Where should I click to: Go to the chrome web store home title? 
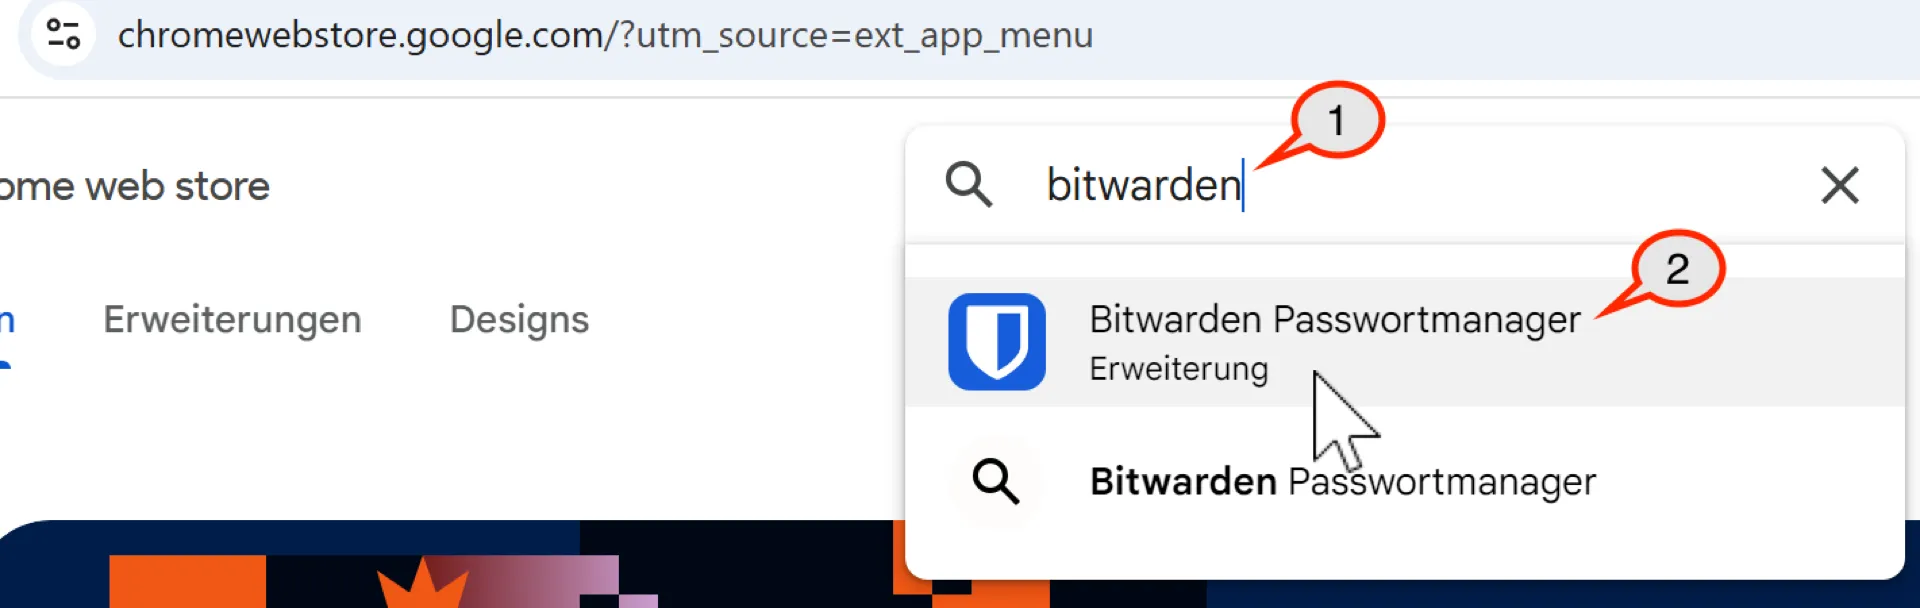click(135, 186)
